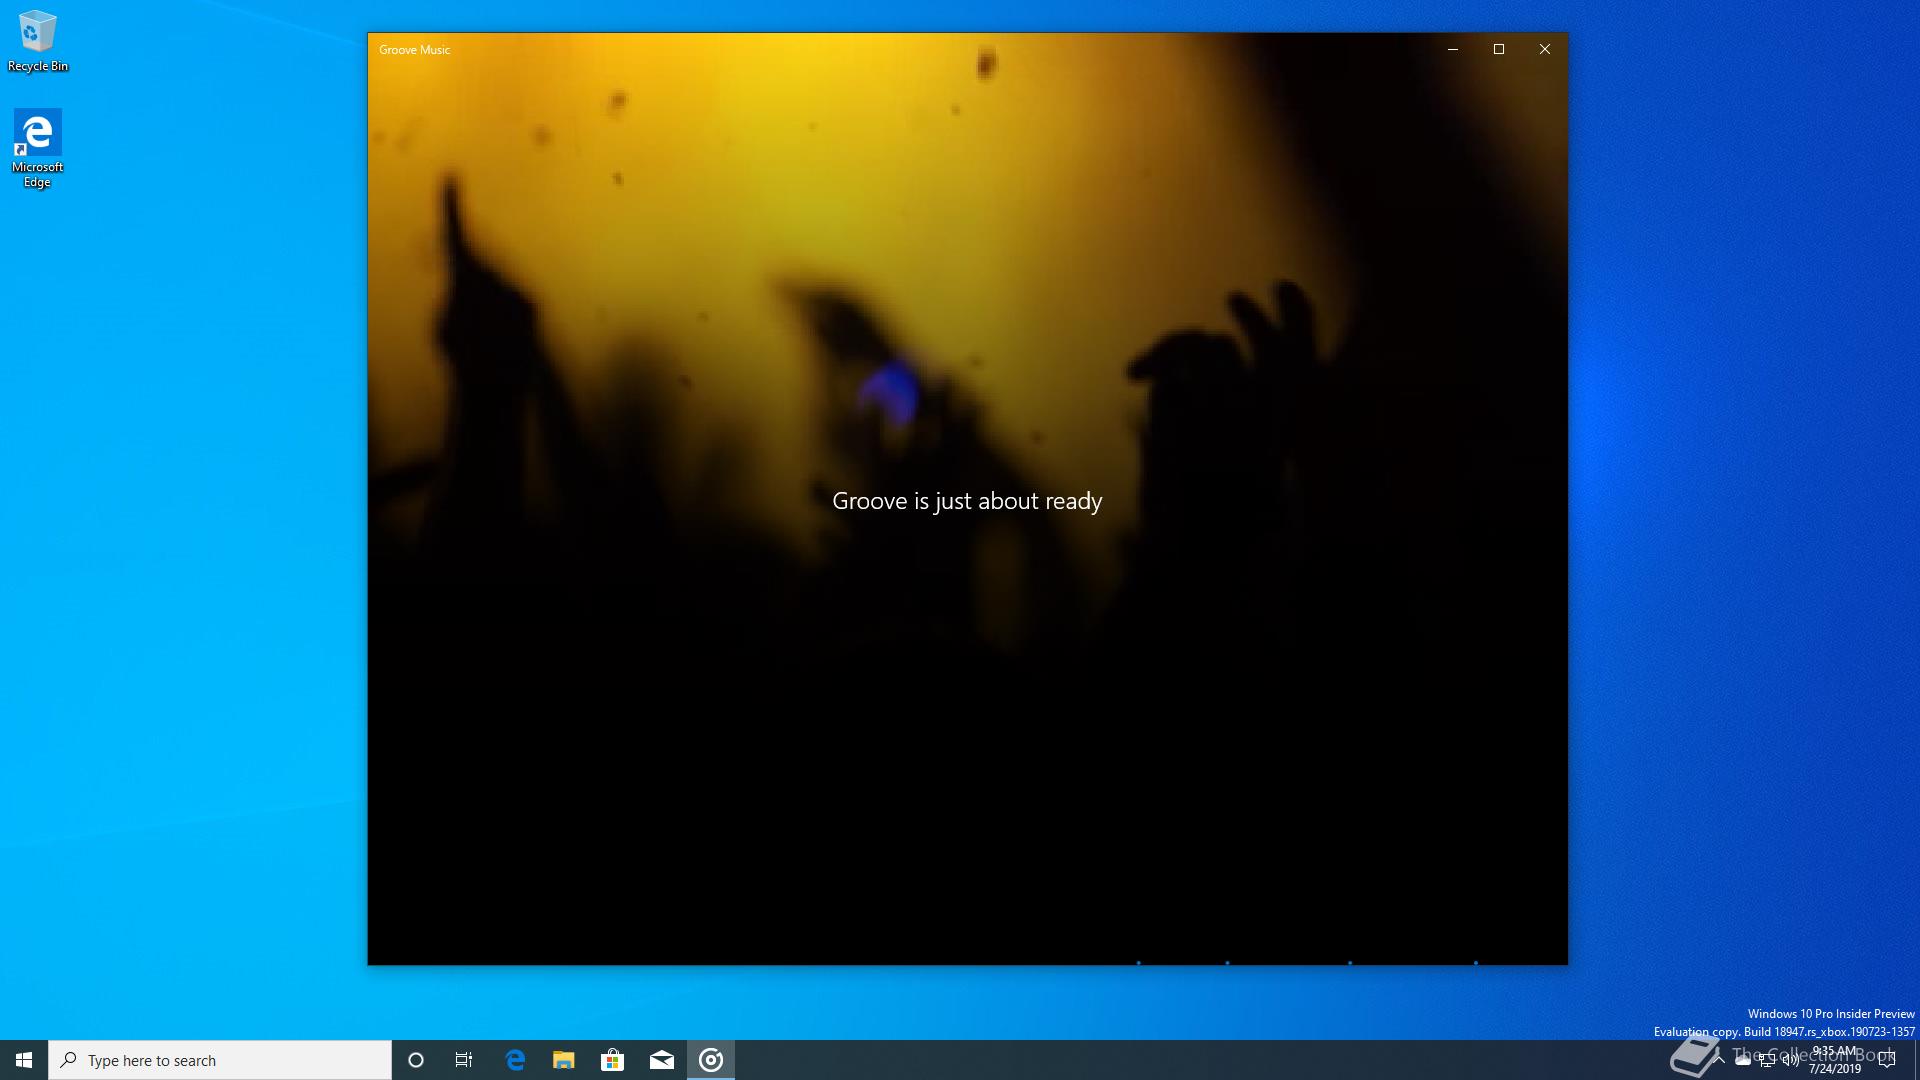The width and height of the screenshot is (1920, 1080).
Task: Open the Windows Start menu
Action: click(24, 1060)
